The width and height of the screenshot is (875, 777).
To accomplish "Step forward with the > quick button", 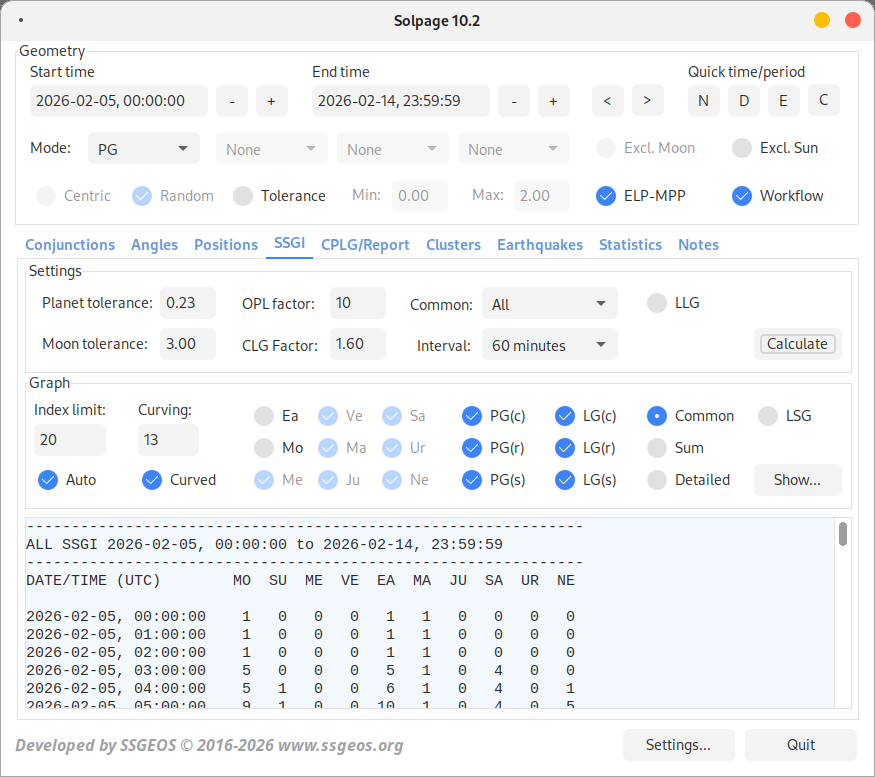I will tap(647, 100).
